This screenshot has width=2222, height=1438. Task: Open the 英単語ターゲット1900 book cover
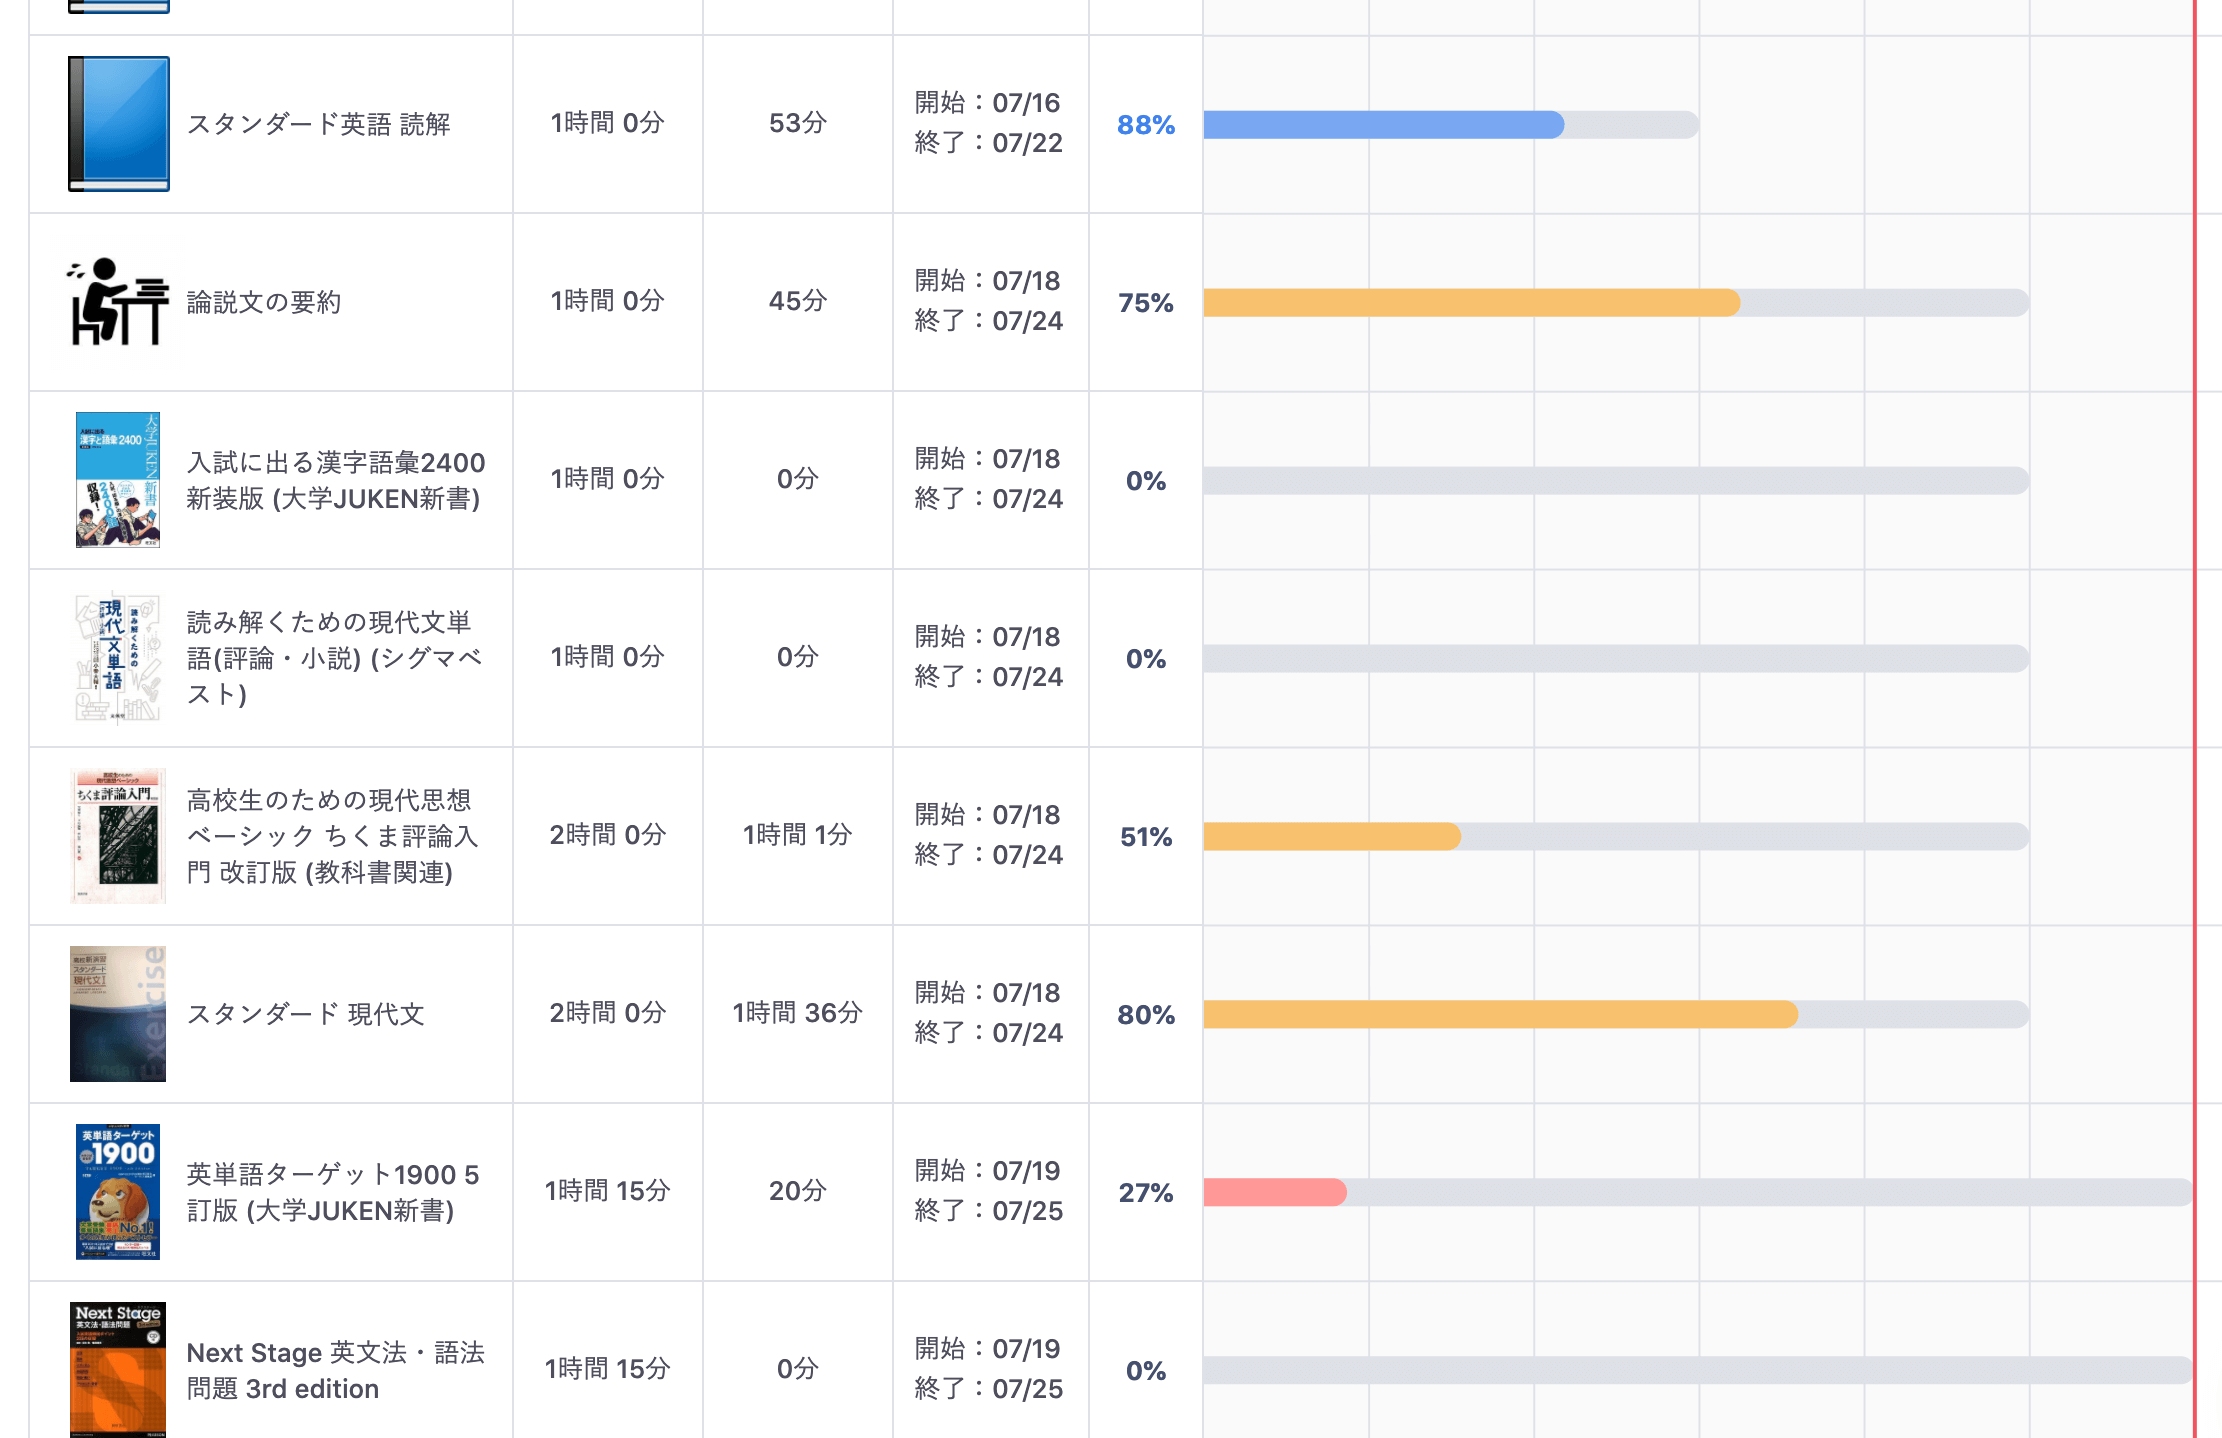[118, 1192]
